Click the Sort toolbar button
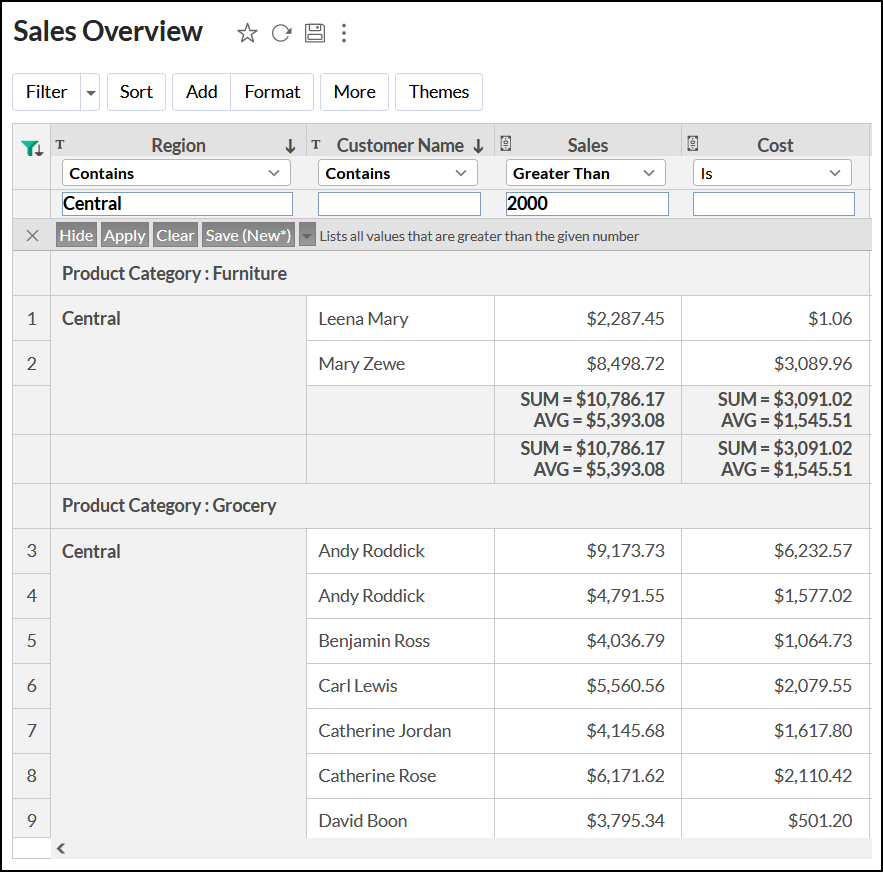The width and height of the screenshot is (883, 872). [x=136, y=92]
